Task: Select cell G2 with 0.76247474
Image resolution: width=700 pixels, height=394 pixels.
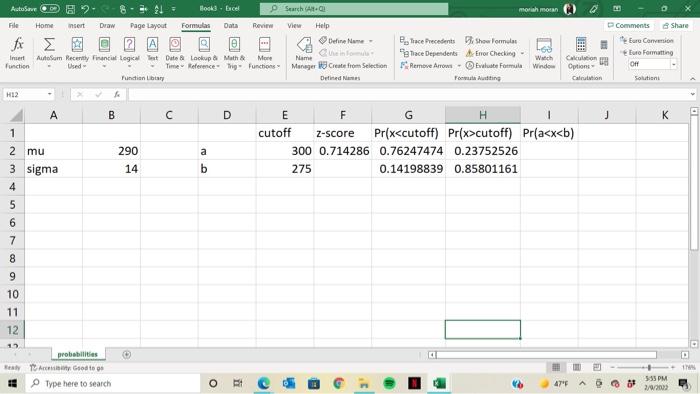Action: pos(408,151)
